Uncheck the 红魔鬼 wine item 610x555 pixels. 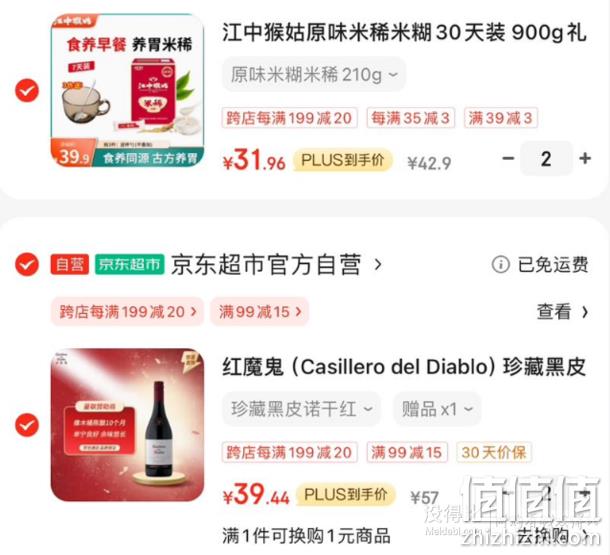click(27, 425)
